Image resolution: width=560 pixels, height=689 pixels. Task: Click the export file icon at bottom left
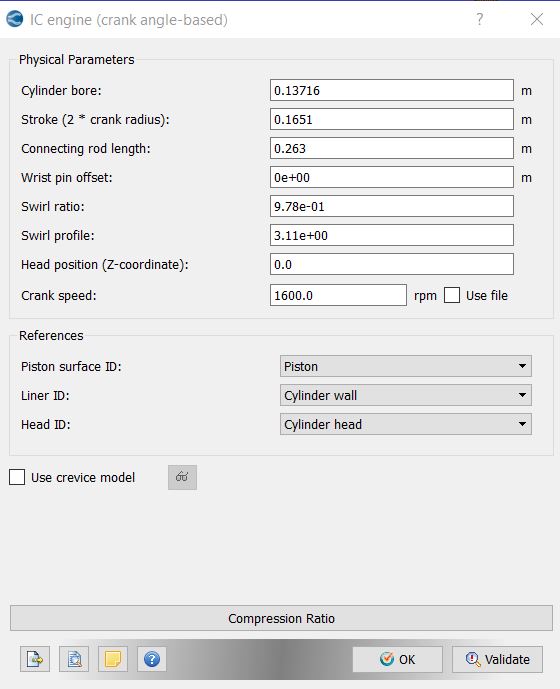point(35,659)
